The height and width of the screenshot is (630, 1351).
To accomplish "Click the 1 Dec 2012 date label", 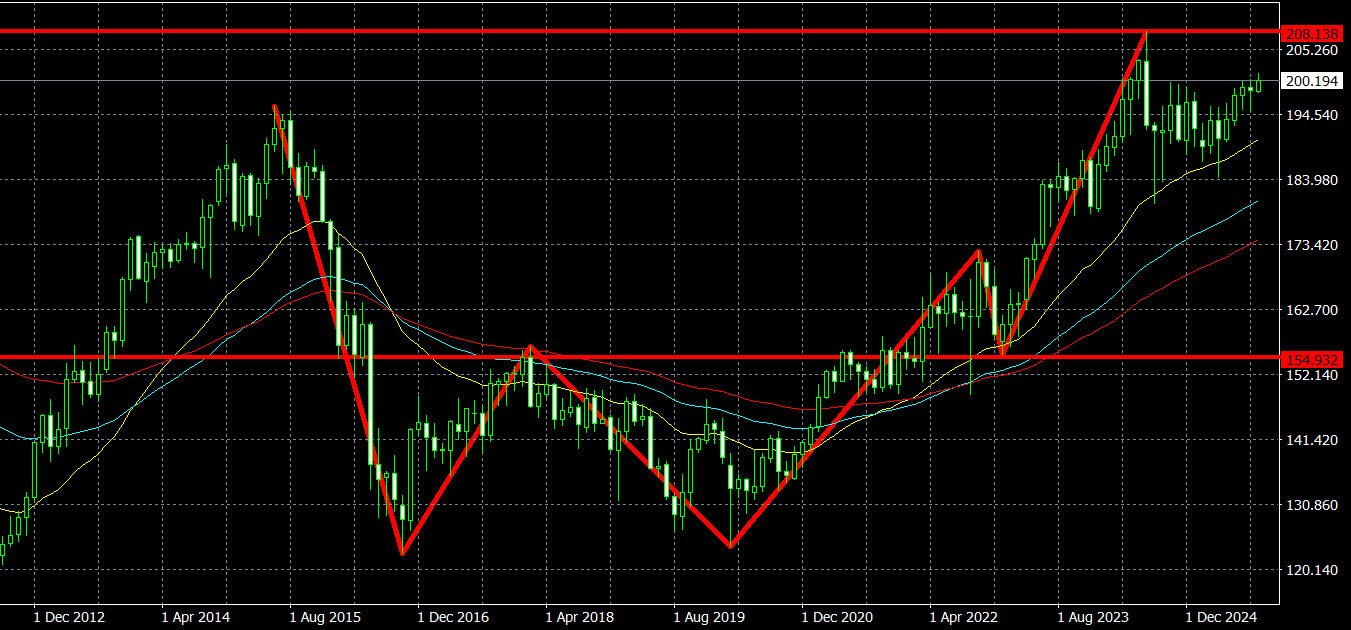I will [x=69, y=617].
